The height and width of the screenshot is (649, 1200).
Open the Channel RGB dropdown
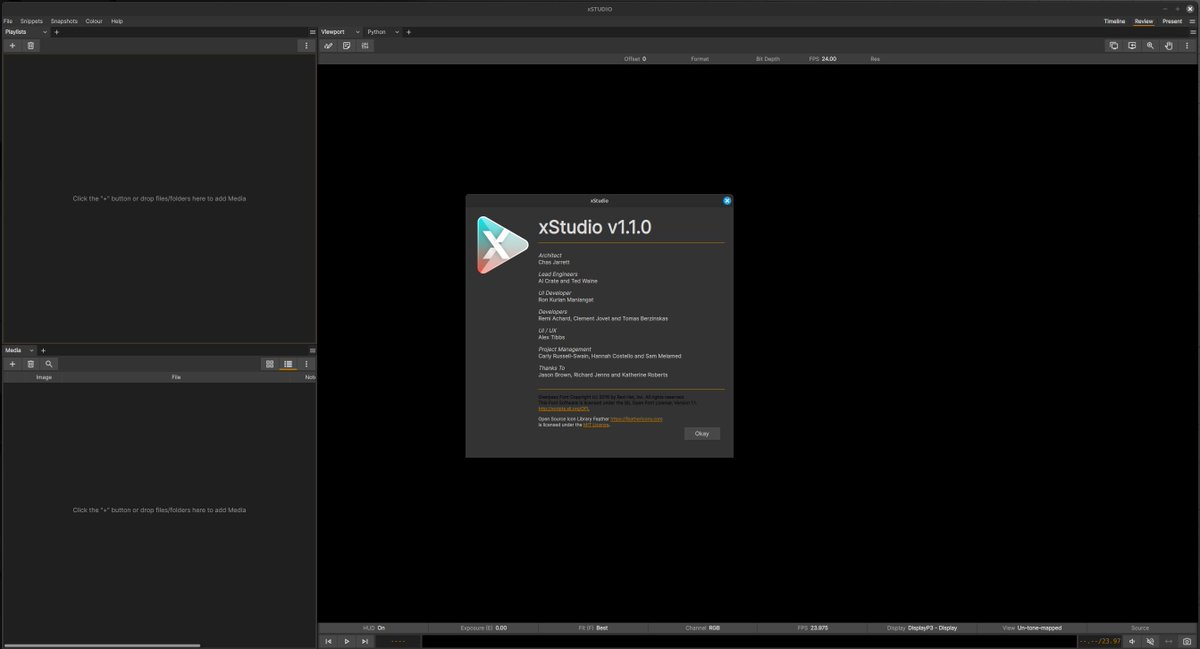coord(703,628)
